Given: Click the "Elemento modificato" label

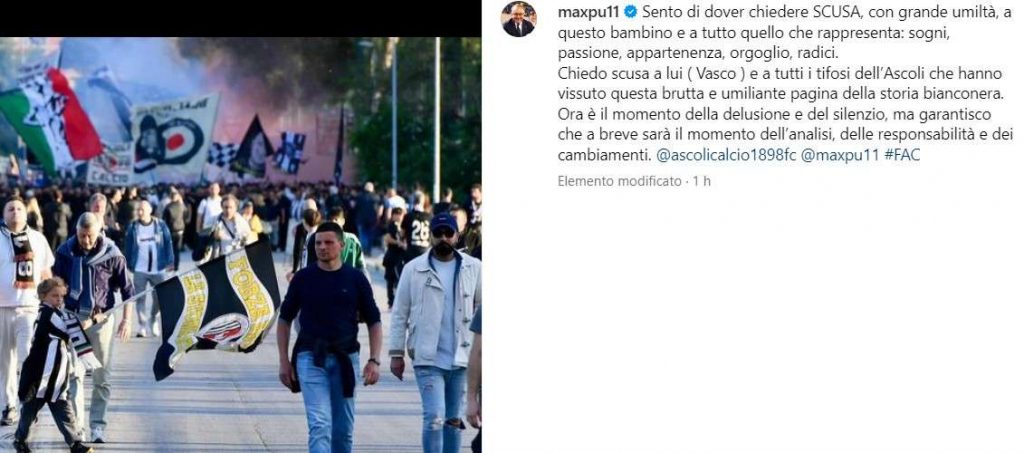Looking at the screenshot, I should 619,181.
